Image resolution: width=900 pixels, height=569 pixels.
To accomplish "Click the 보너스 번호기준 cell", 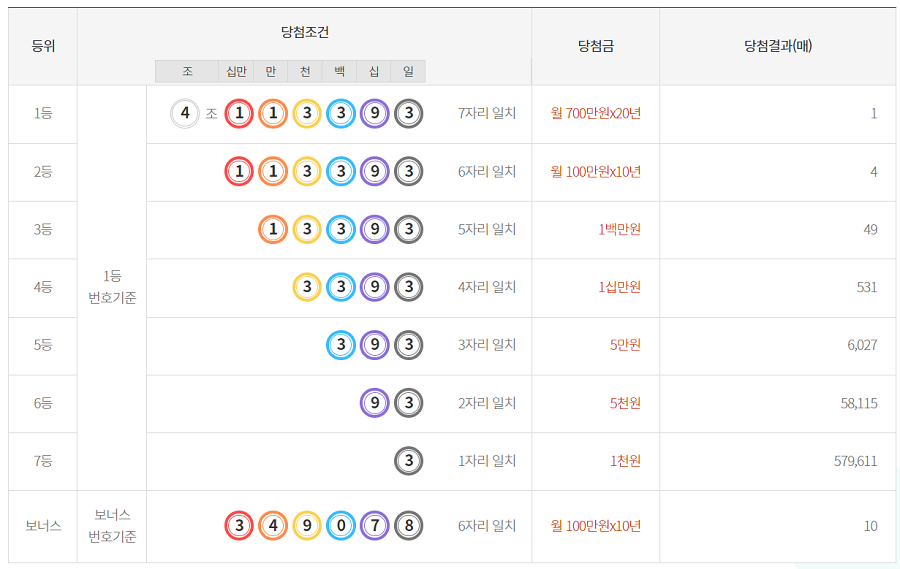I will pos(112,526).
